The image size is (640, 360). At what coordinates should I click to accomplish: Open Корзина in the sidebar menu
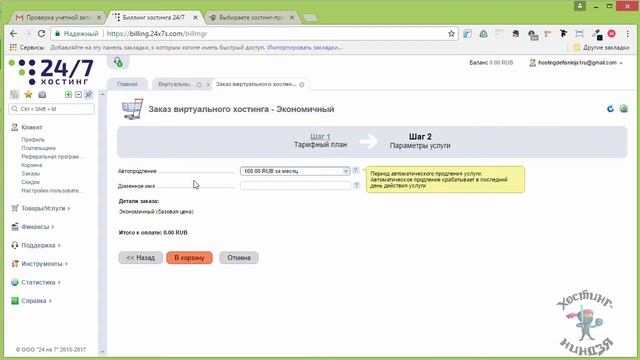click(32, 165)
